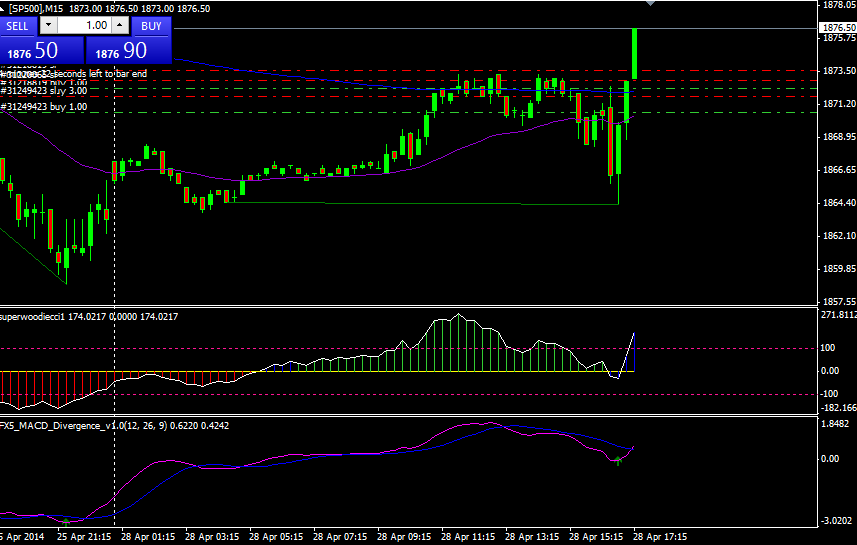Click CCI scale value -182.166
Image resolution: width=857 pixels, height=545 pixels.
[838, 408]
